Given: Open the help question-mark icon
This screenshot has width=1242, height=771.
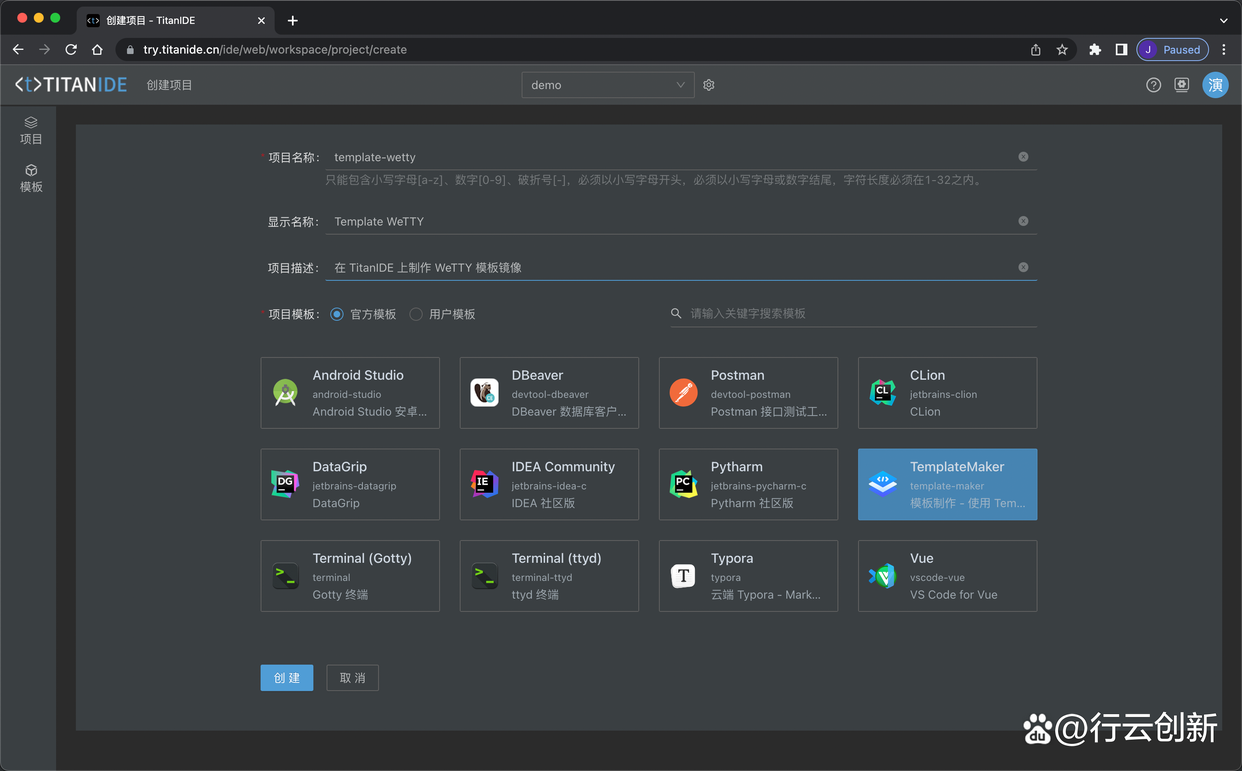Looking at the screenshot, I should coord(1153,85).
